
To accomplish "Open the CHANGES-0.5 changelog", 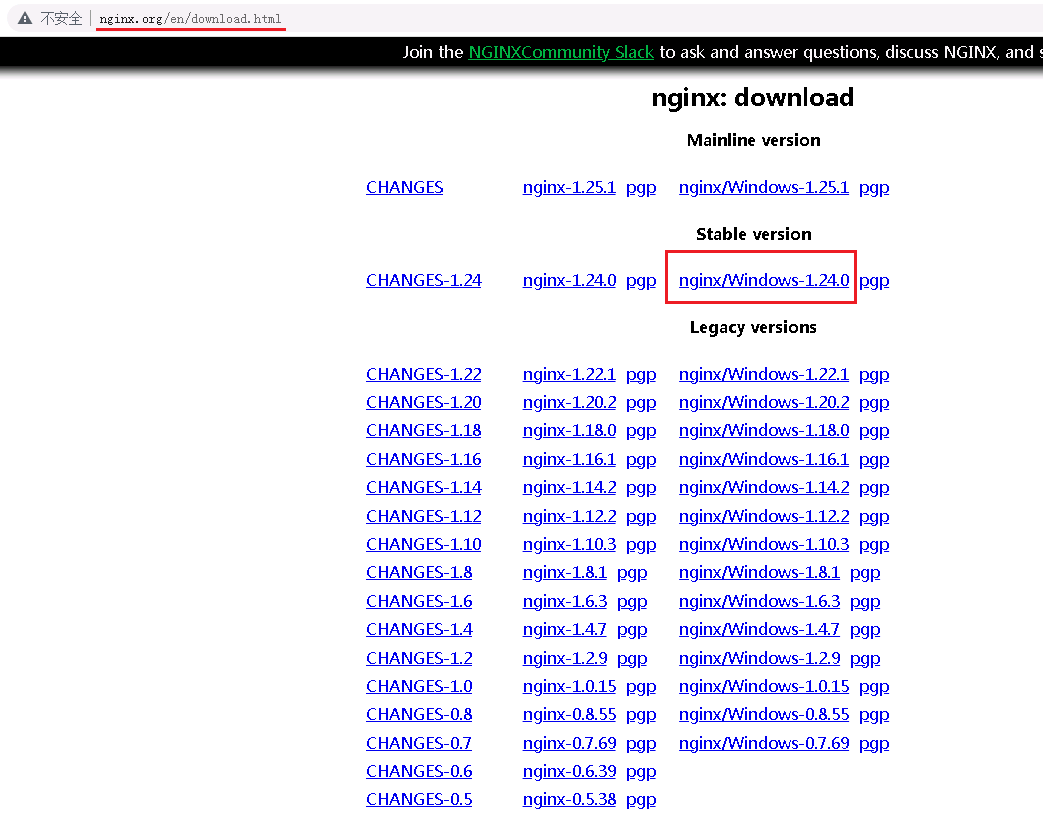I will tap(419, 799).
